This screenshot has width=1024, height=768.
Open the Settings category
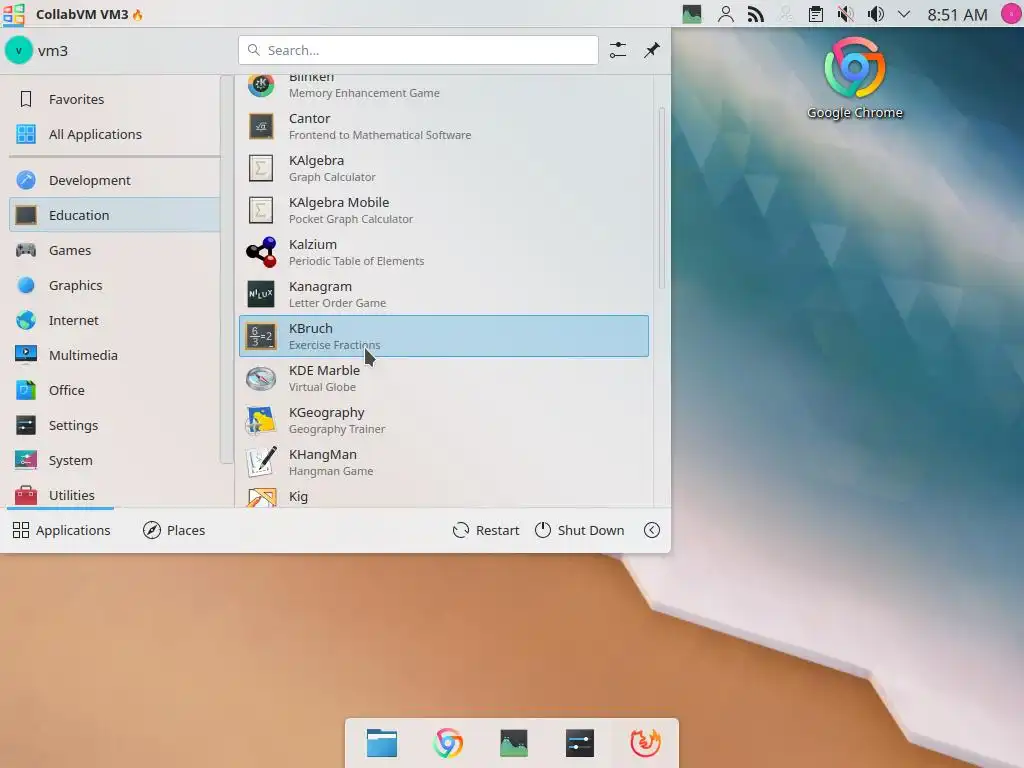[x=115, y=425]
